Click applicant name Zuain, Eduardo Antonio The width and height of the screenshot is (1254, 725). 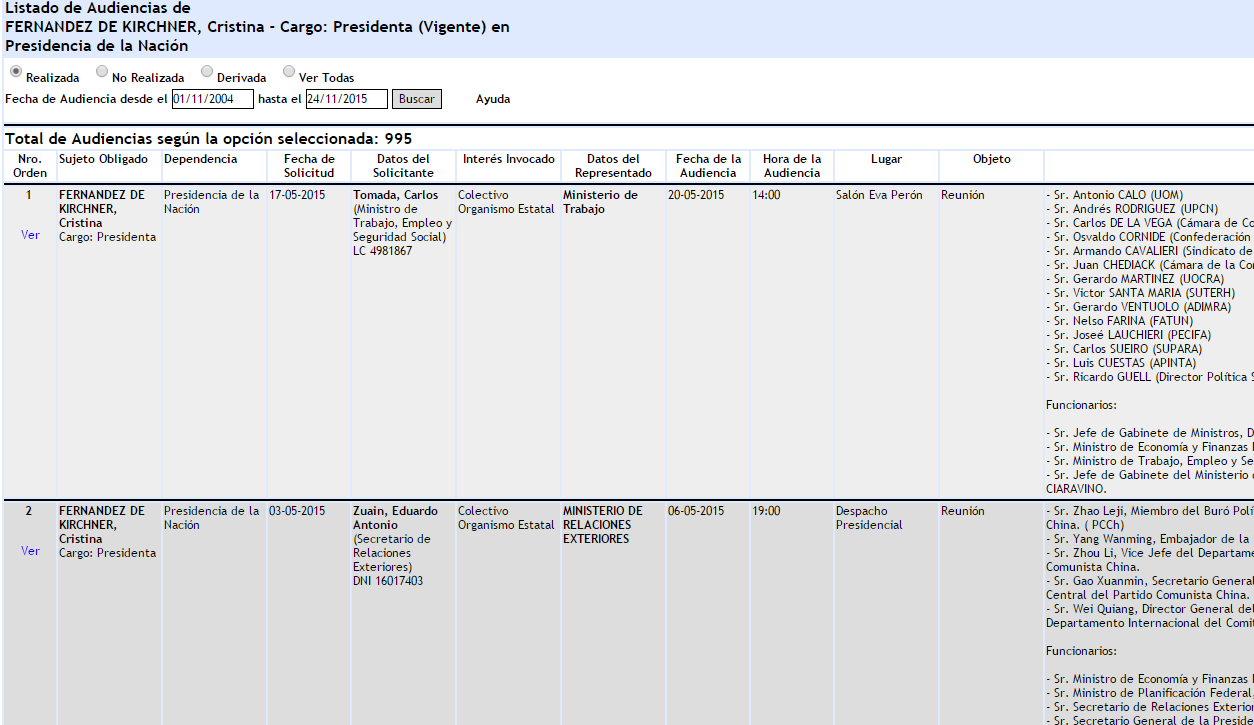pos(395,518)
